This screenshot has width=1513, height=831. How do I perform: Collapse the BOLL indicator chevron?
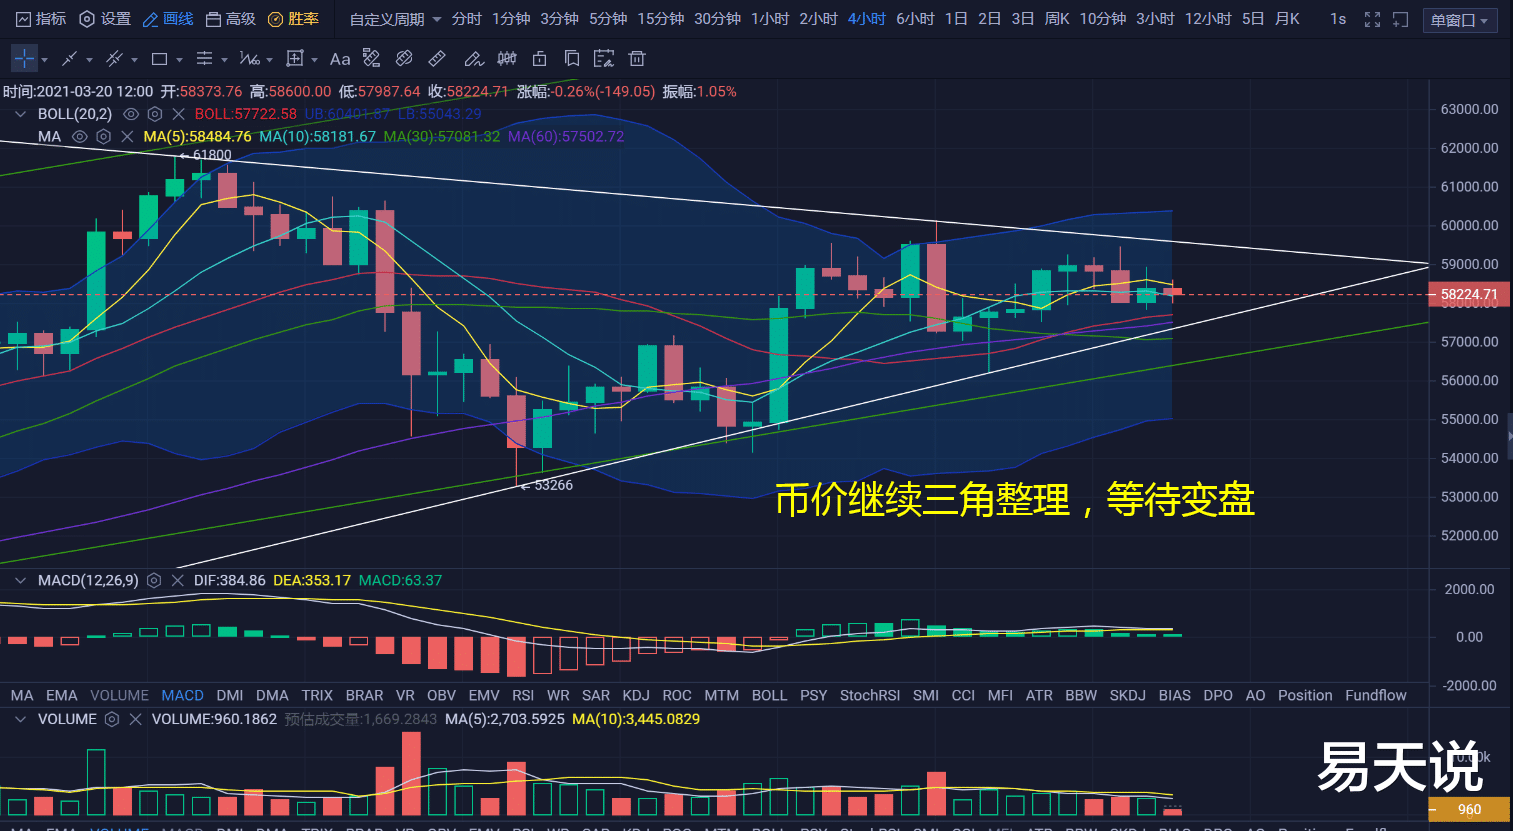20,114
